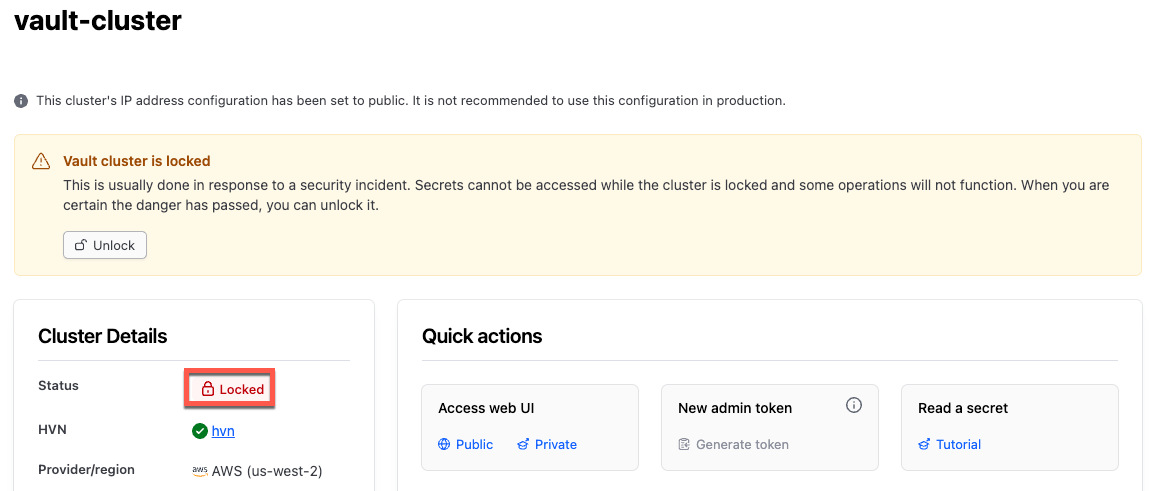Click the open padlock icon on Unlock button
Viewport: 1155px width, 491px height.
tap(81, 245)
